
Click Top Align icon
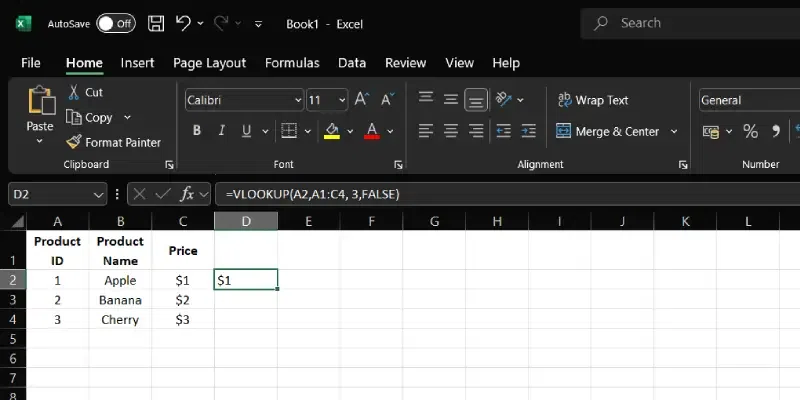pyautogui.click(x=426, y=98)
